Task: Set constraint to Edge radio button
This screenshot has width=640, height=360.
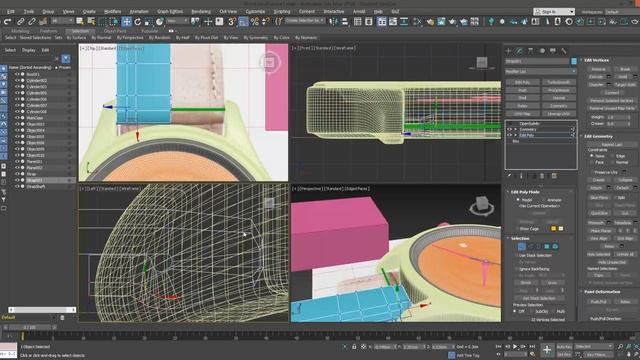Action: pyautogui.click(x=612, y=156)
